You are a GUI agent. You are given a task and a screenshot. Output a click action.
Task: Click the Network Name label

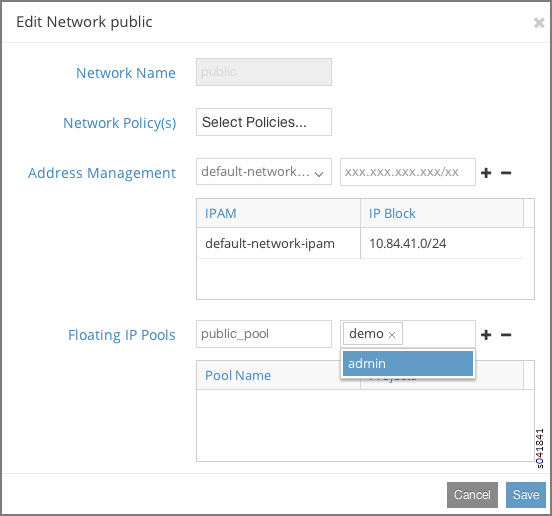(x=126, y=73)
